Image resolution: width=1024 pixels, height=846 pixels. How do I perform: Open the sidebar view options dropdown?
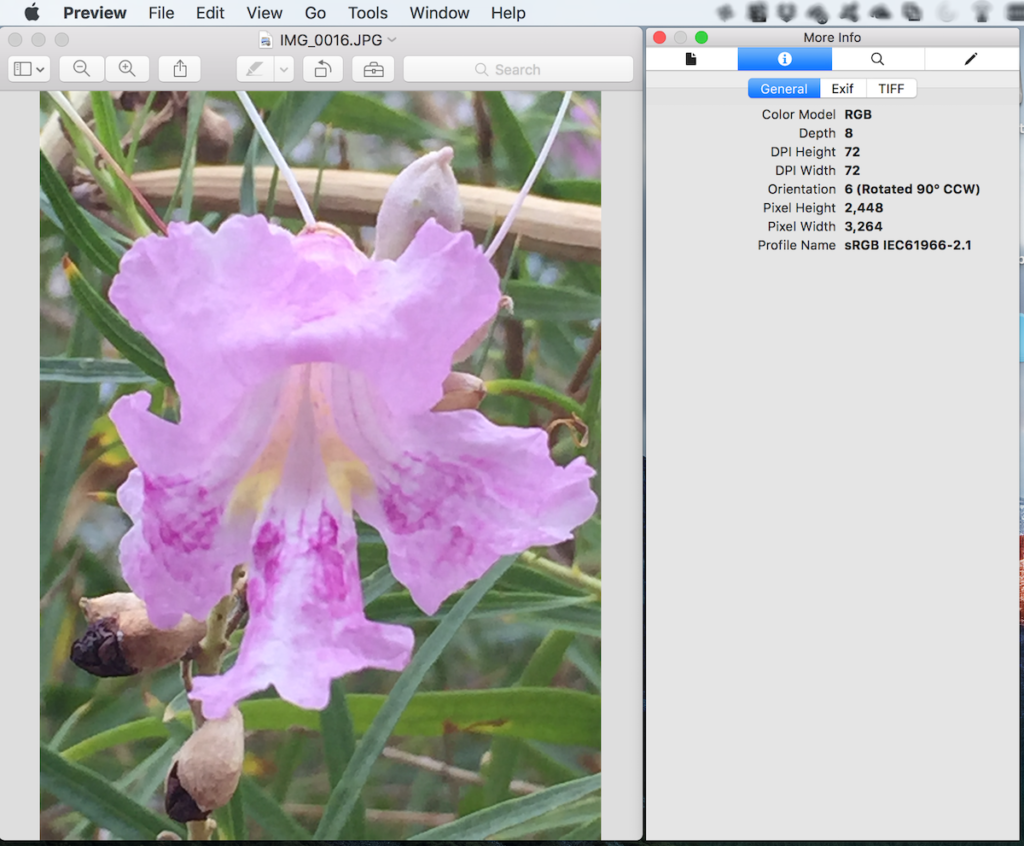(x=29, y=68)
